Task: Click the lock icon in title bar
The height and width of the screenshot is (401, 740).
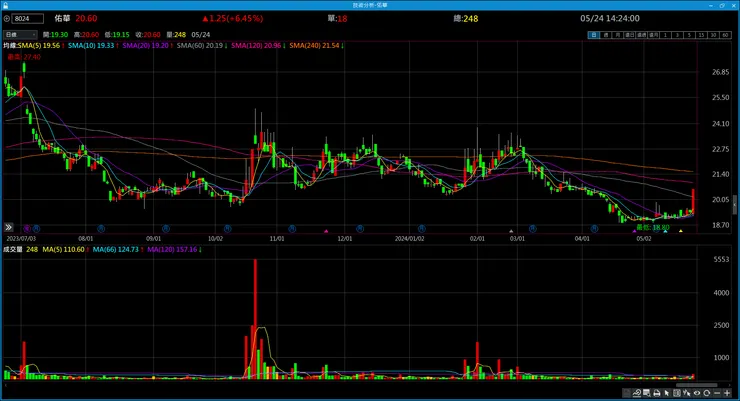Action: tap(5, 5)
